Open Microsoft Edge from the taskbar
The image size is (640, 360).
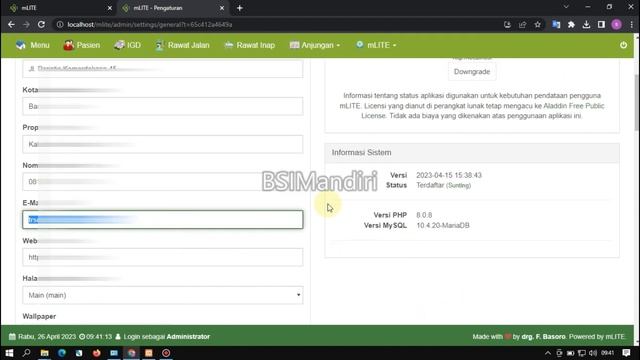(x=62, y=353)
